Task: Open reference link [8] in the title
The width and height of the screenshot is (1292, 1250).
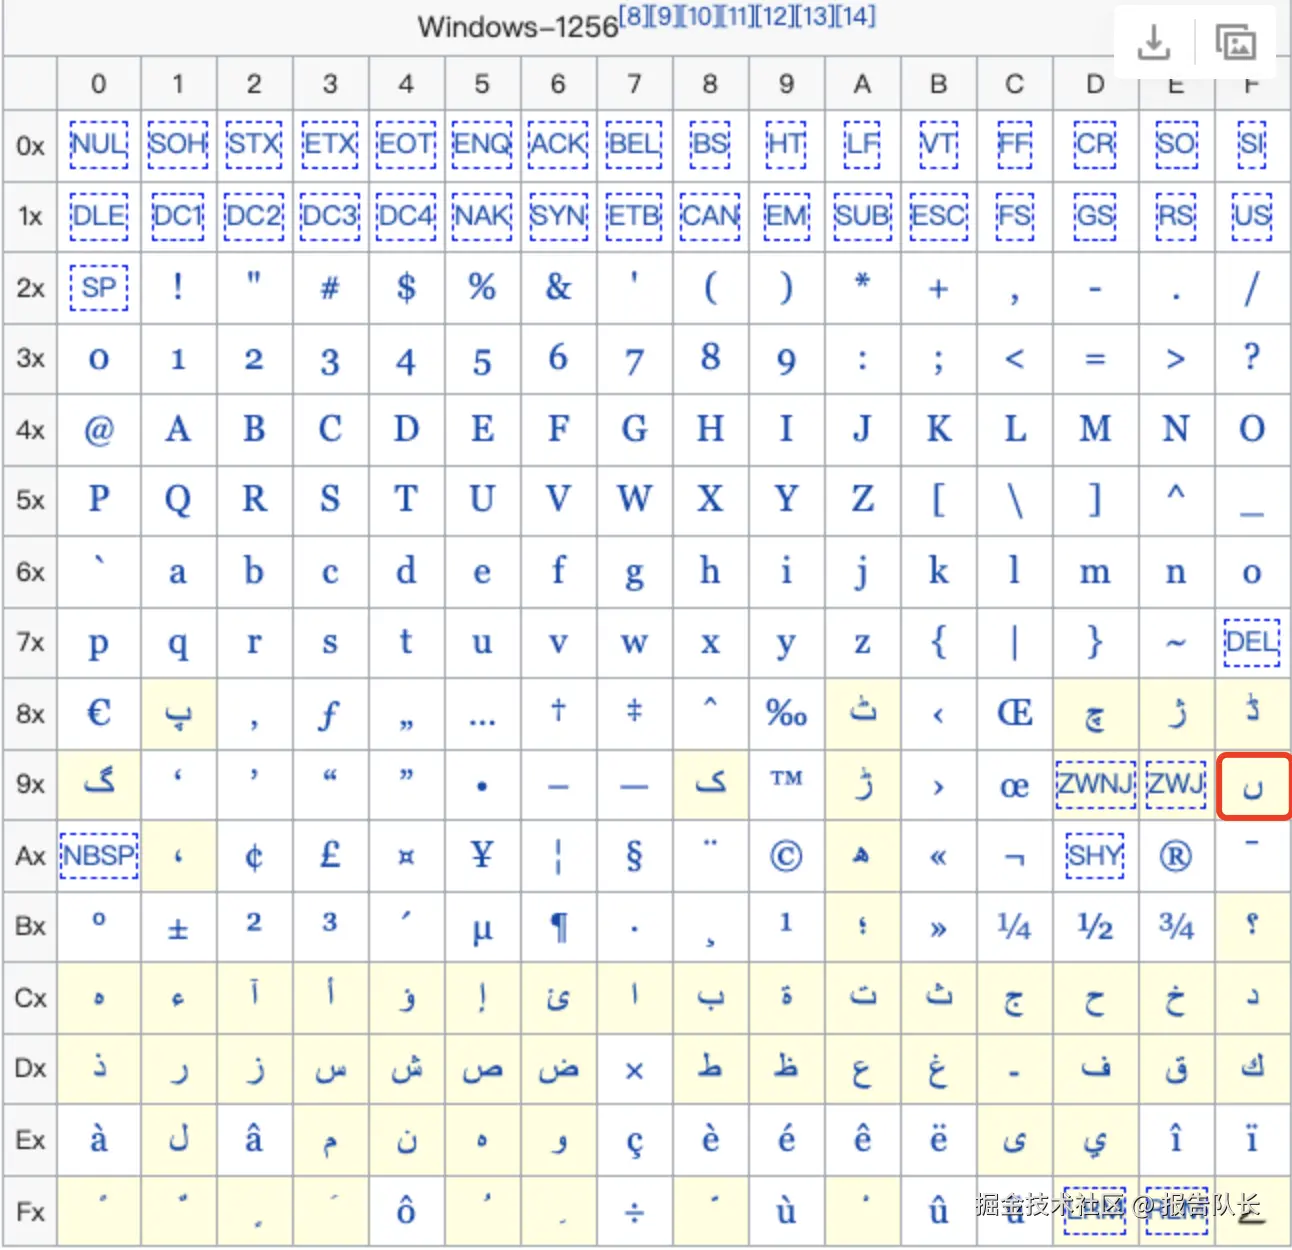Action: [634, 16]
